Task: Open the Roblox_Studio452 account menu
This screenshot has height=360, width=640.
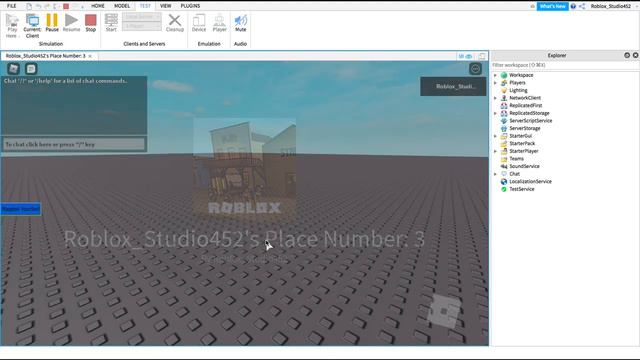Action: point(611,6)
